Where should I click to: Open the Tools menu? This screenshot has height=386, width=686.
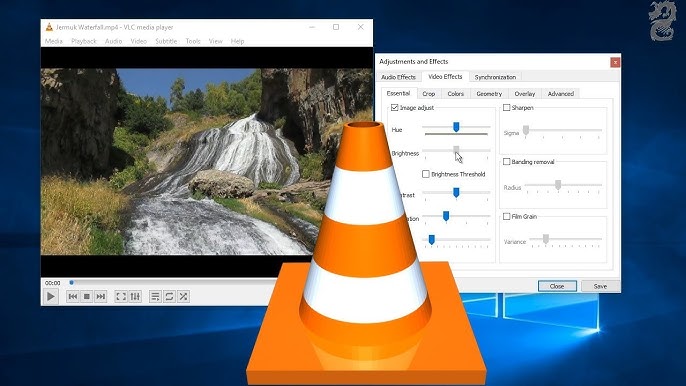point(193,41)
